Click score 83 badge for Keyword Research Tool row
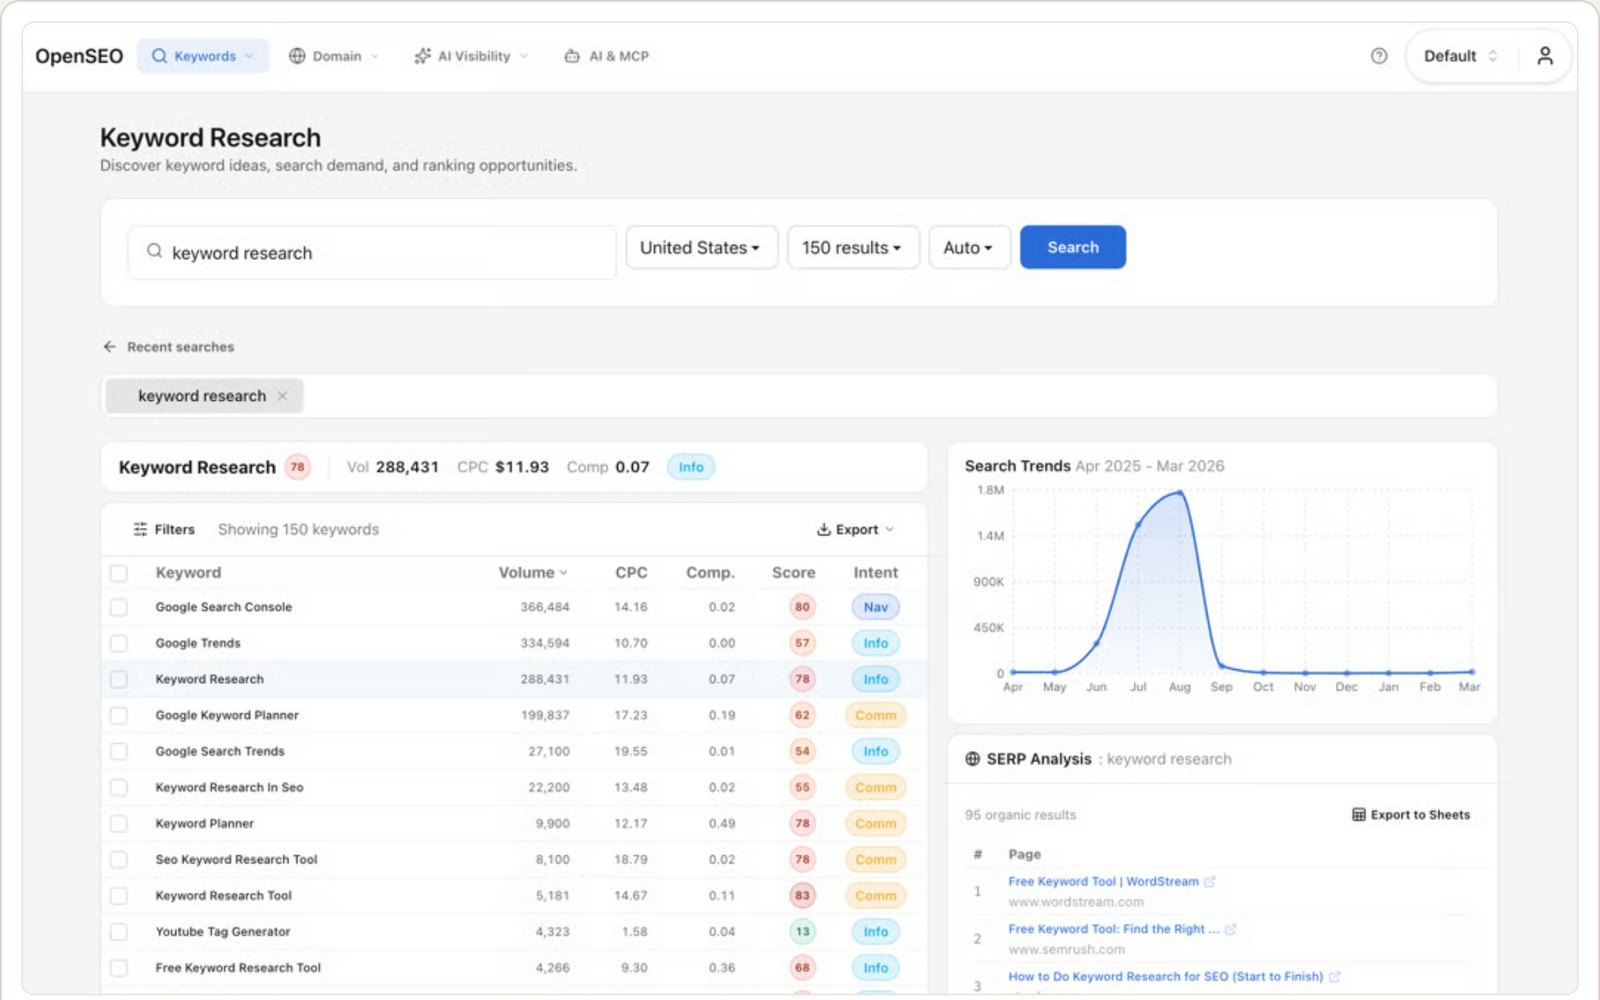The image size is (1600, 1000). 802,895
